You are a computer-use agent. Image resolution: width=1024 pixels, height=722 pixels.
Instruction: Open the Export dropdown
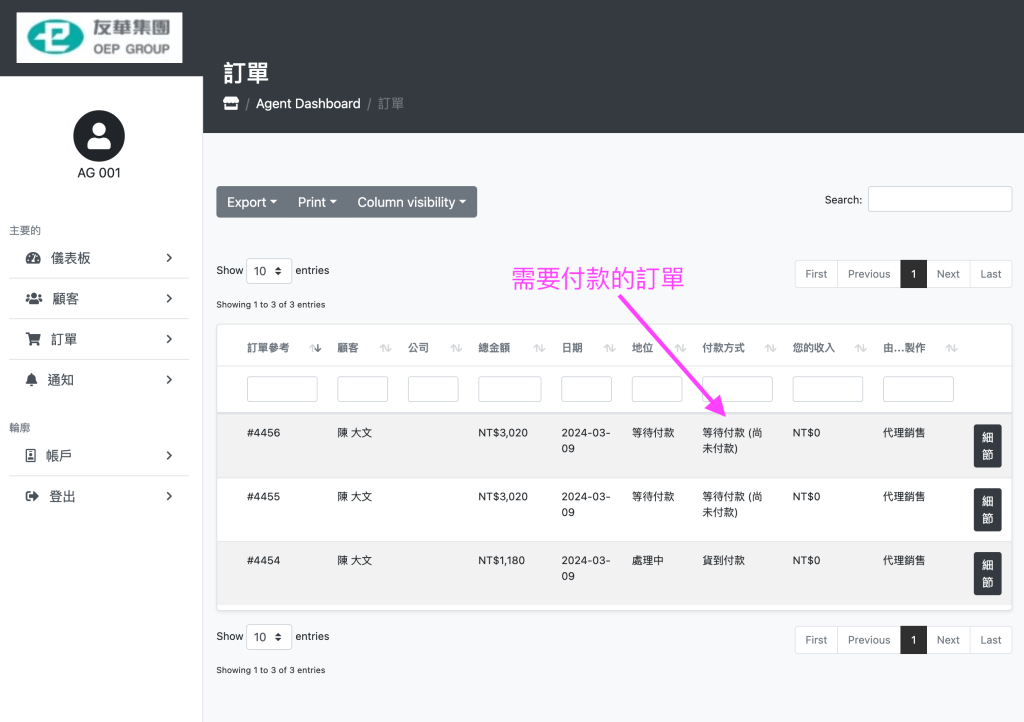pos(251,202)
